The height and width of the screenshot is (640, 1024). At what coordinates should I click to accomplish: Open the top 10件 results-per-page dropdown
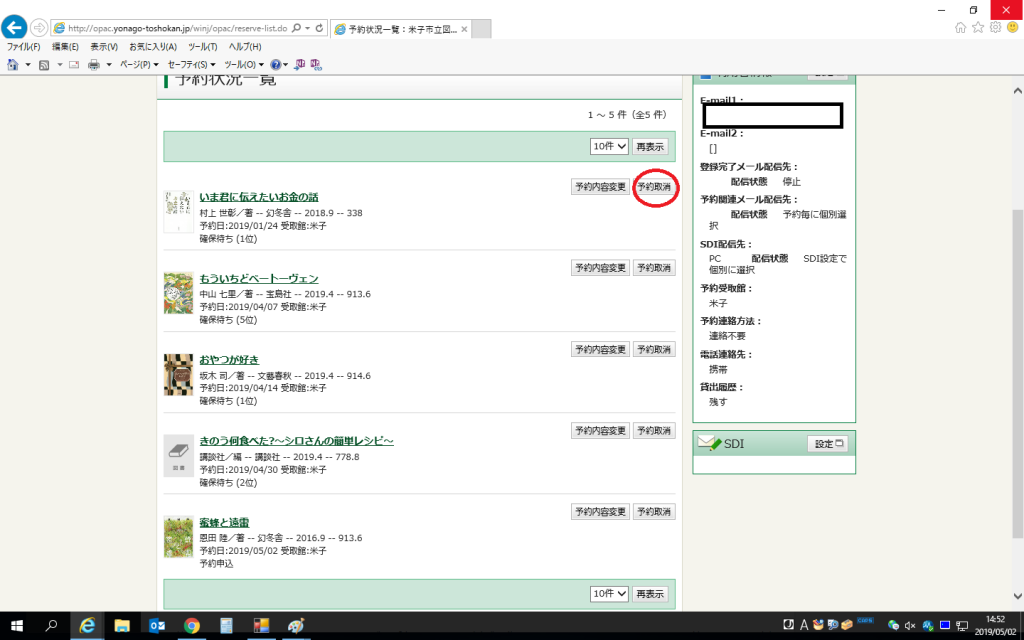609,146
